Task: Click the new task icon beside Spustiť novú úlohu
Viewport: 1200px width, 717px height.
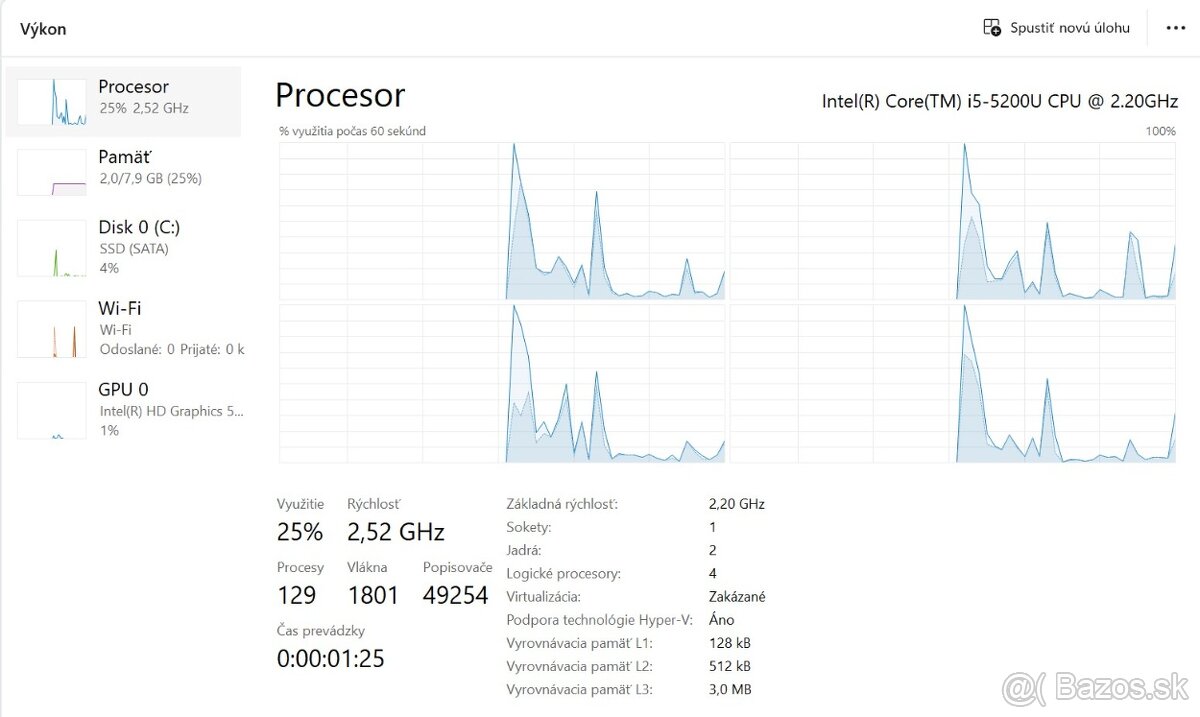Action: point(991,27)
